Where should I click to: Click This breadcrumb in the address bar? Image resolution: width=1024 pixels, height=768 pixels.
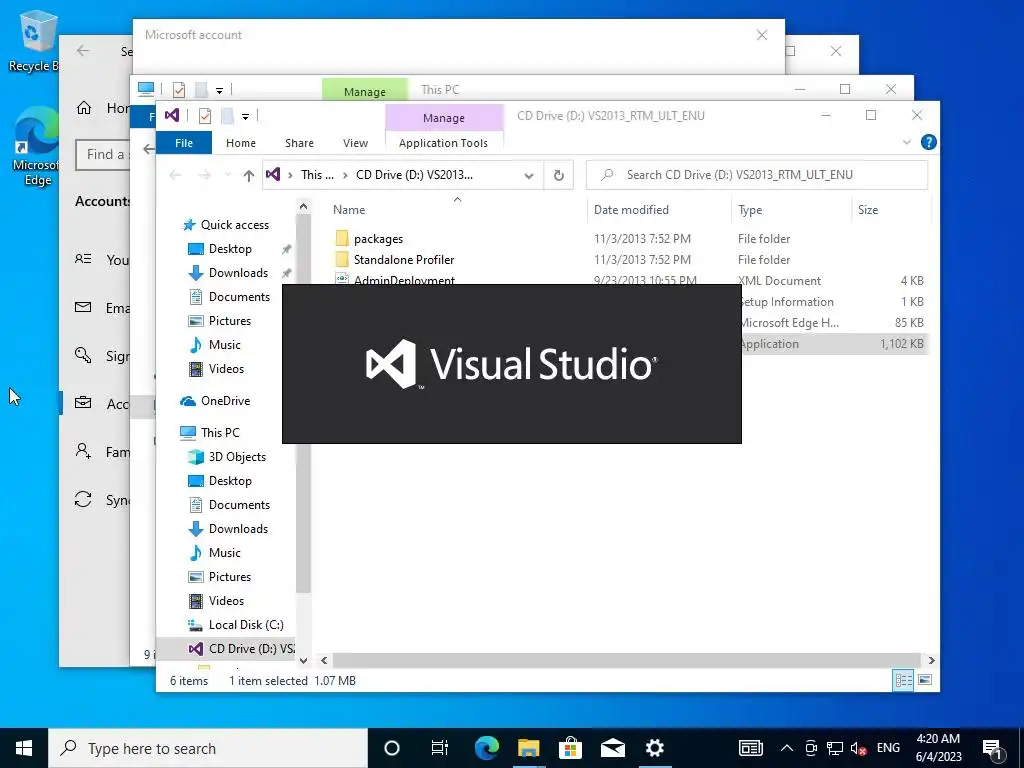click(317, 175)
